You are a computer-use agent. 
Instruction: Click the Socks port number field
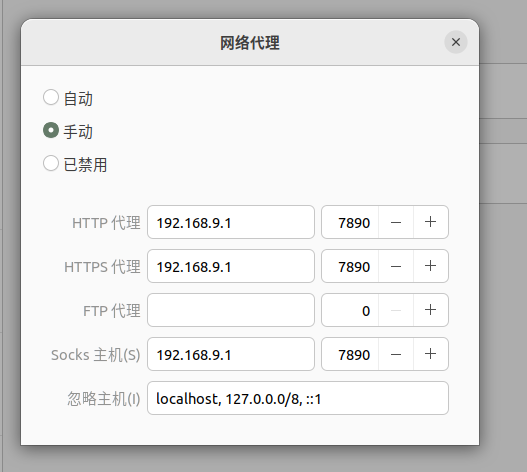pyautogui.click(x=350, y=354)
